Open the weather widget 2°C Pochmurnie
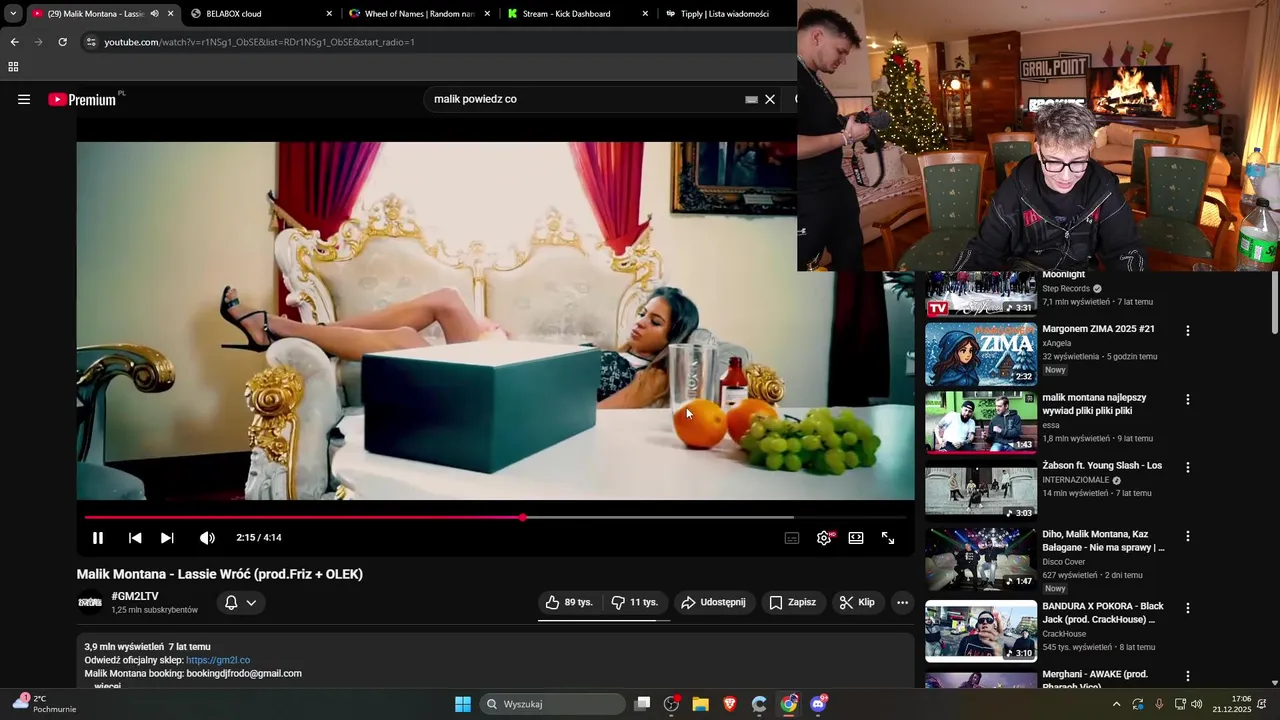This screenshot has height=720, width=1280. [x=45, y=704]
